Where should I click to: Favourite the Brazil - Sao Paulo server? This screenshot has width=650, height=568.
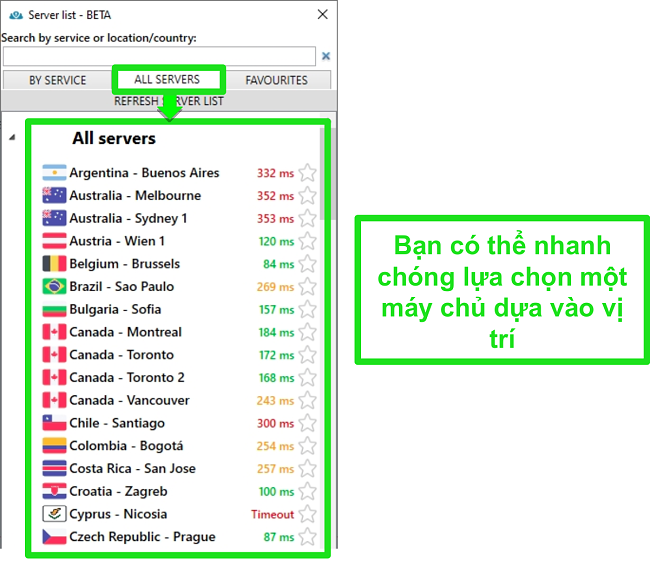308,286
